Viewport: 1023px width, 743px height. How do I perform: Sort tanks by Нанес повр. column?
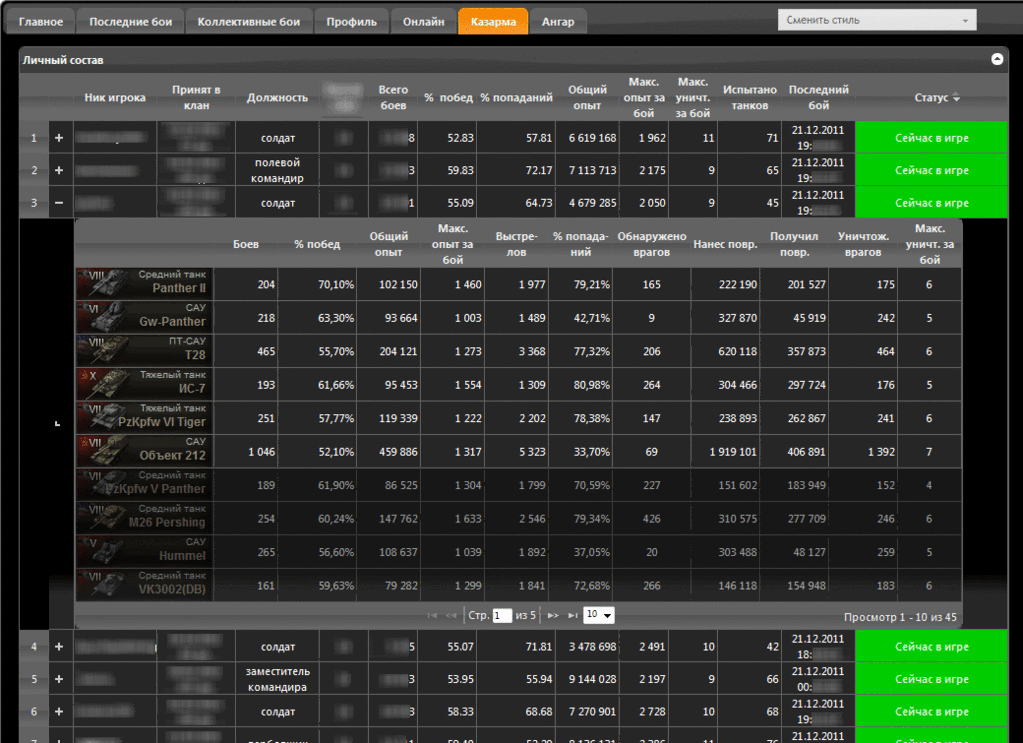(x=725, y=244)
